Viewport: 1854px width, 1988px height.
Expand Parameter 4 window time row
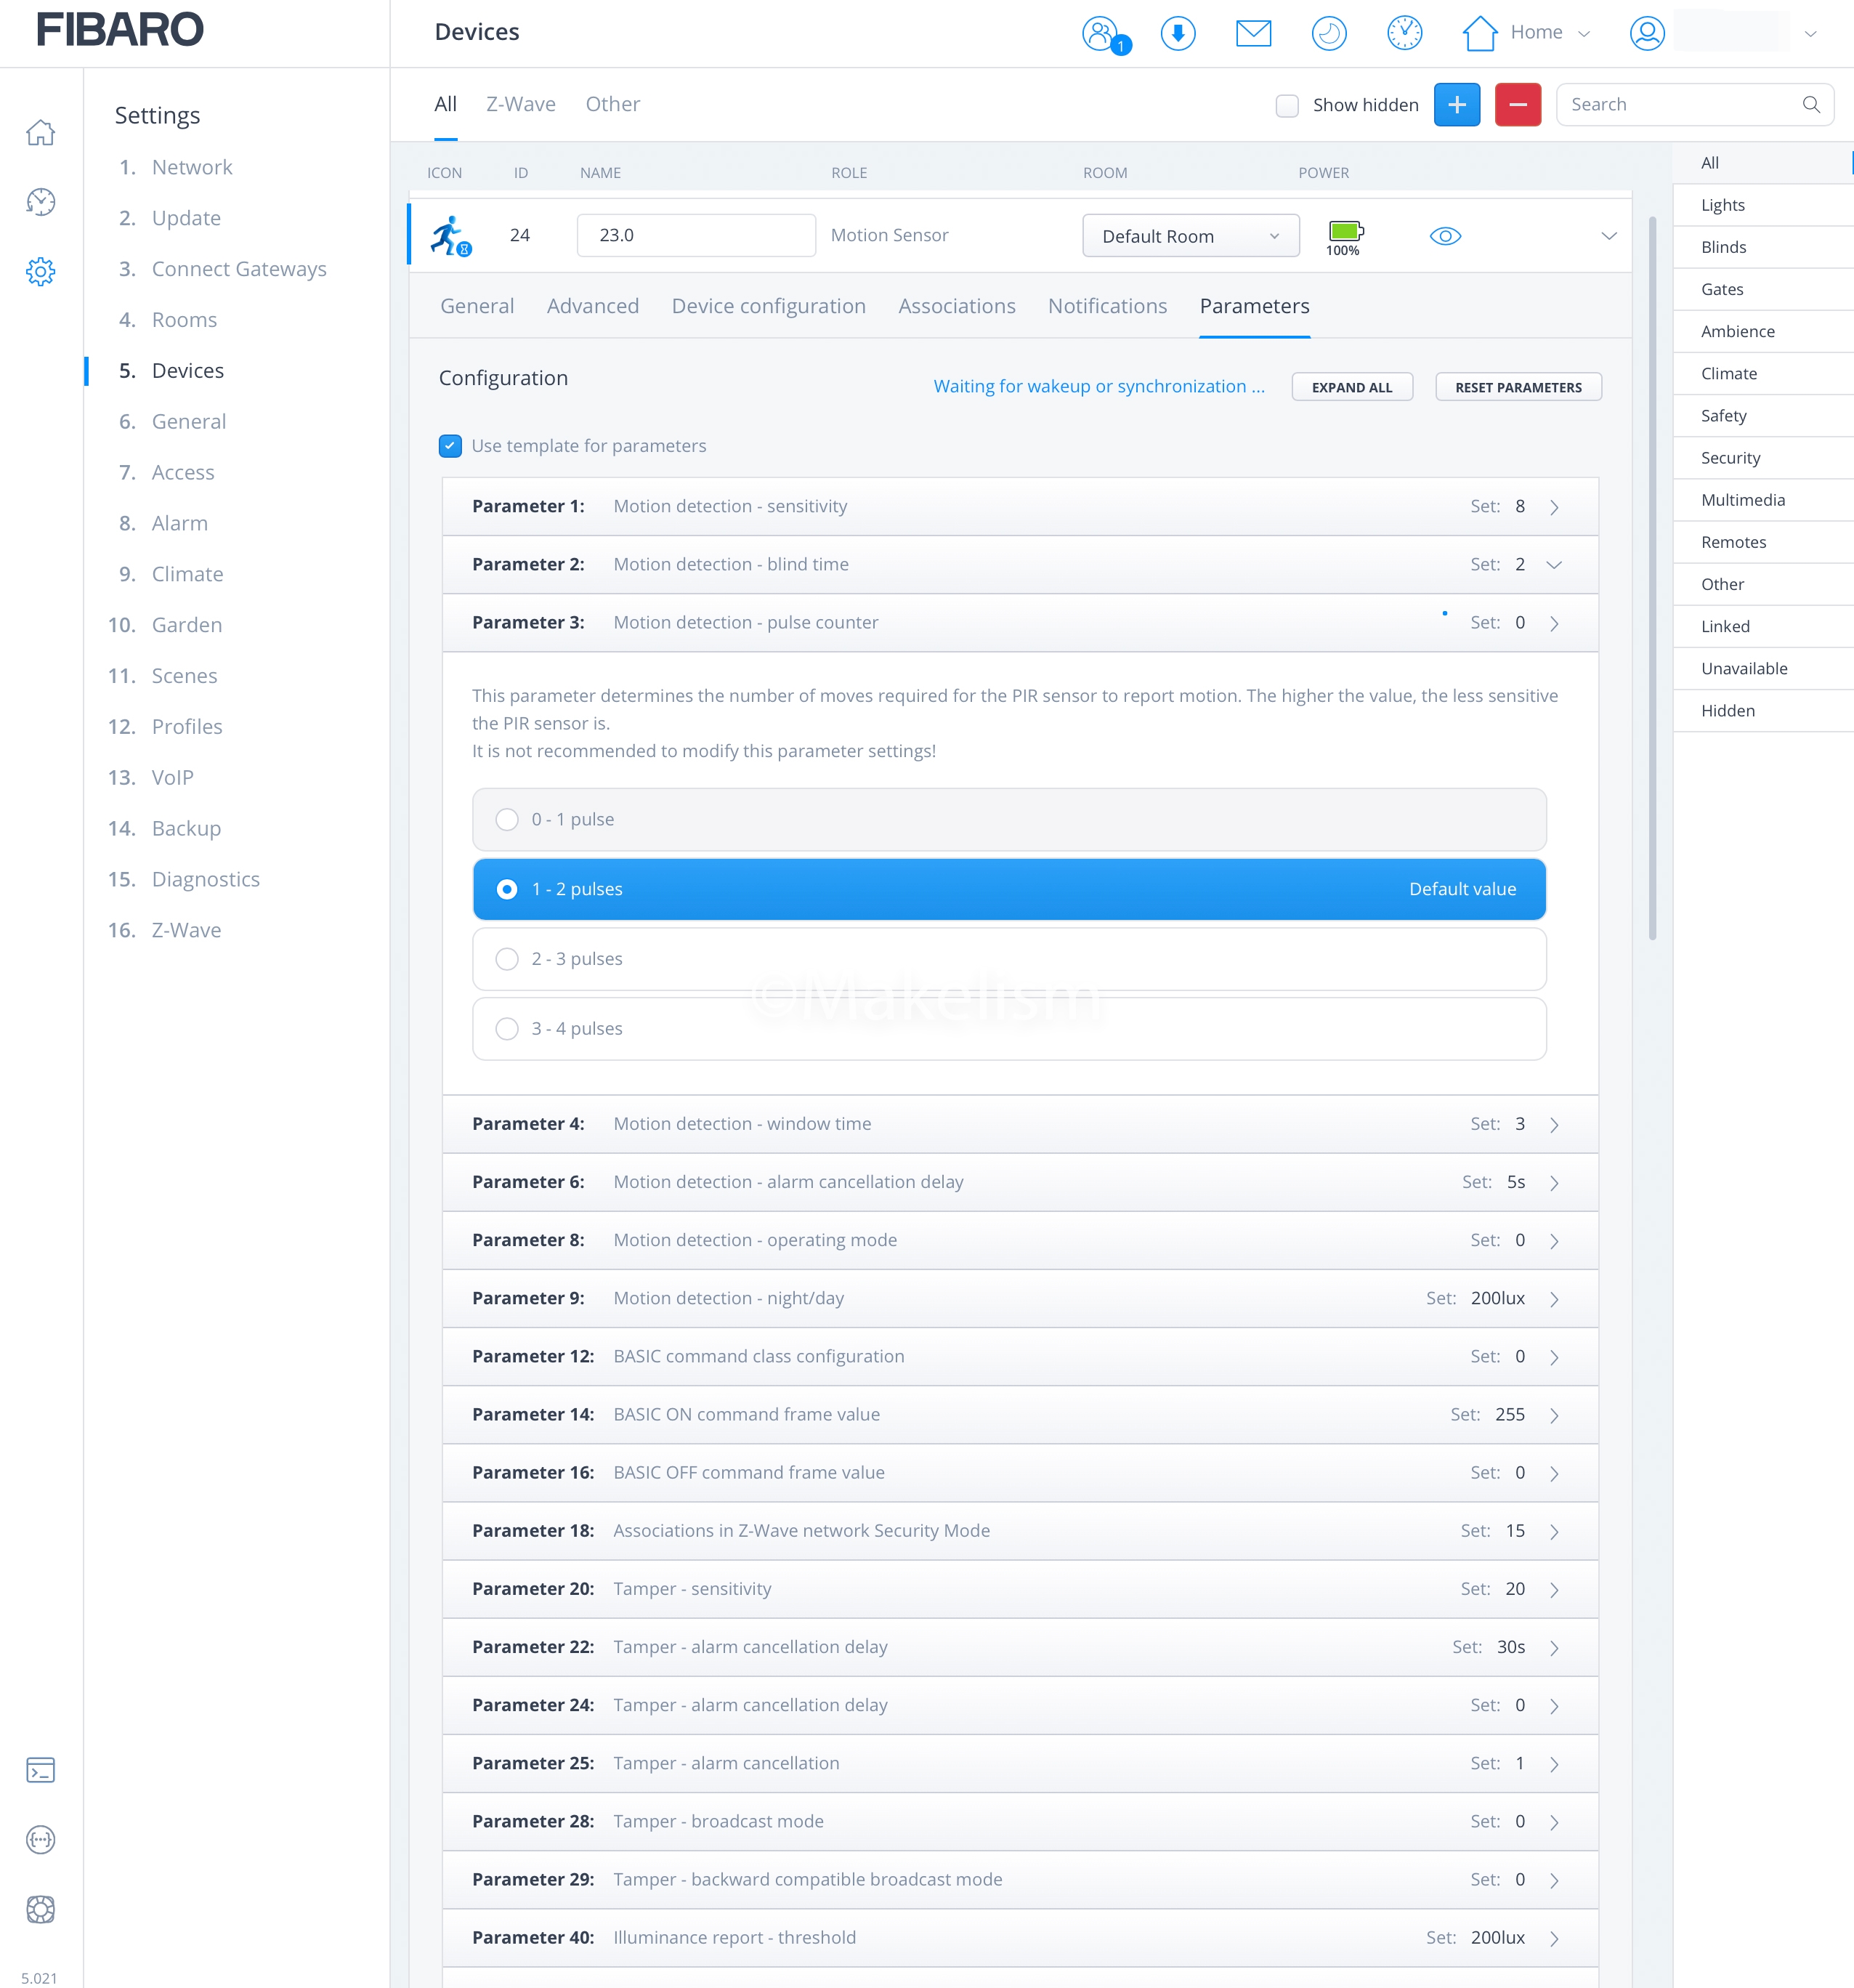pos(1554,1125)
